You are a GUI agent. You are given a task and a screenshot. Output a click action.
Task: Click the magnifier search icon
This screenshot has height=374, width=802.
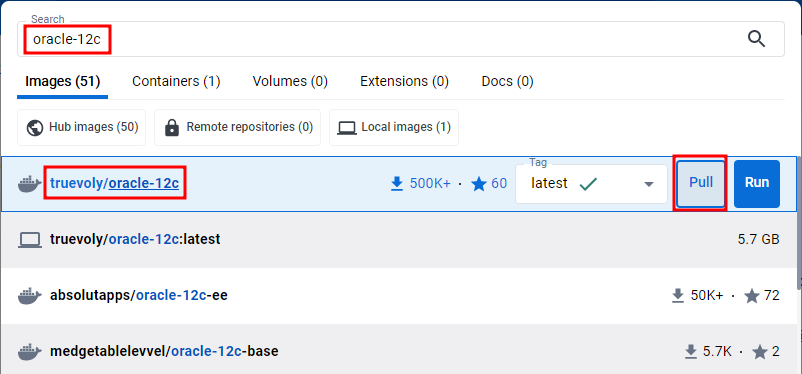(x=756, y=39)
